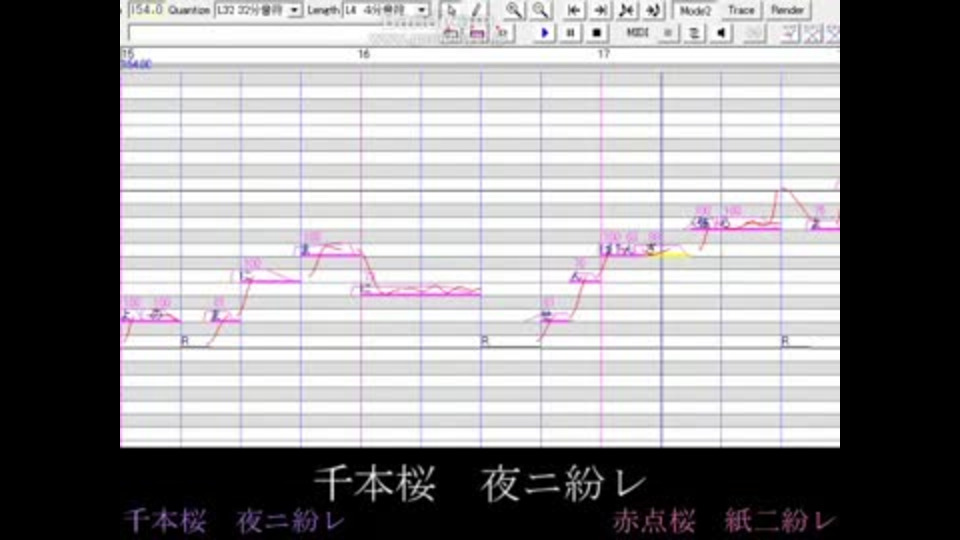Click the third icon right of the lyric field
This screenshot has width=960, height=540.
pos(503,33)
